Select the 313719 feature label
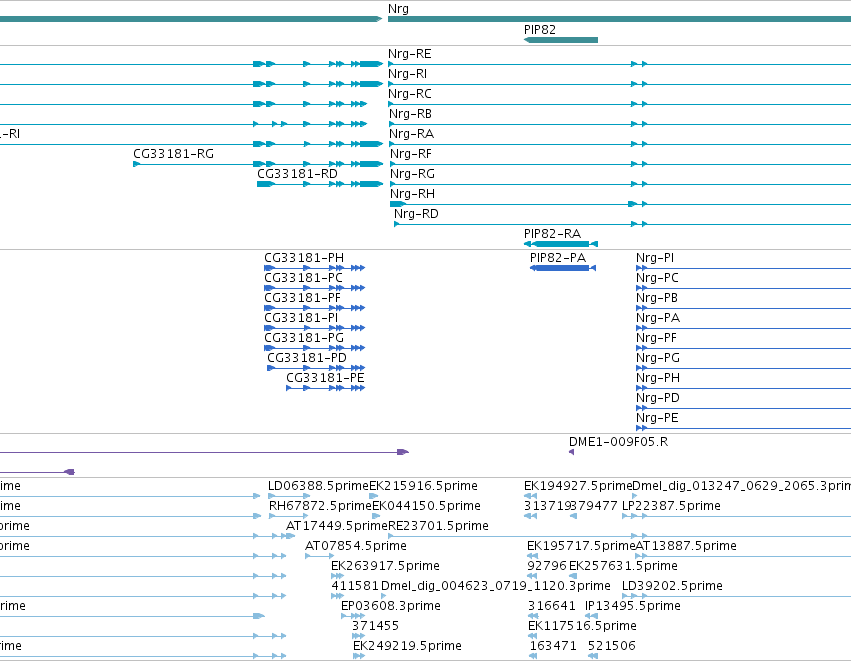This screenshot has height=661, width=851. tap(548, 506)
